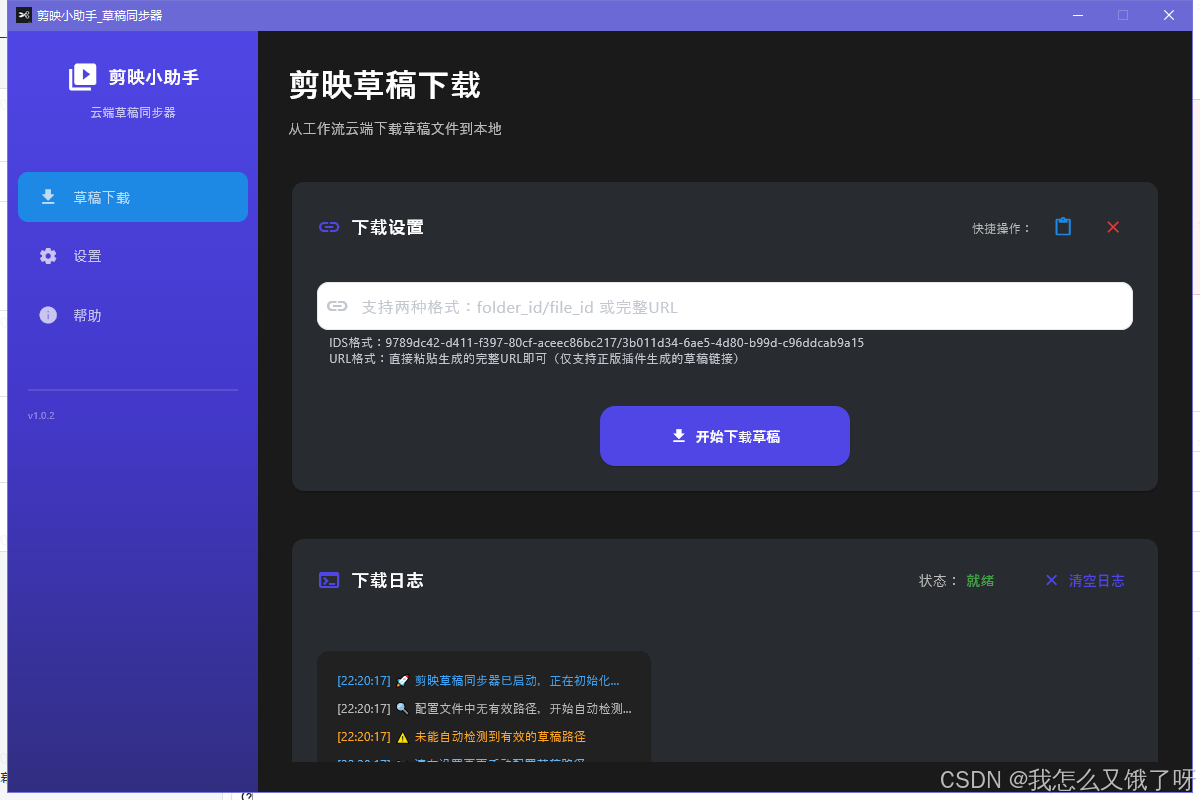Click the URL格式 hint text line
The image size is (1200, 800).
tap(534, 358)
